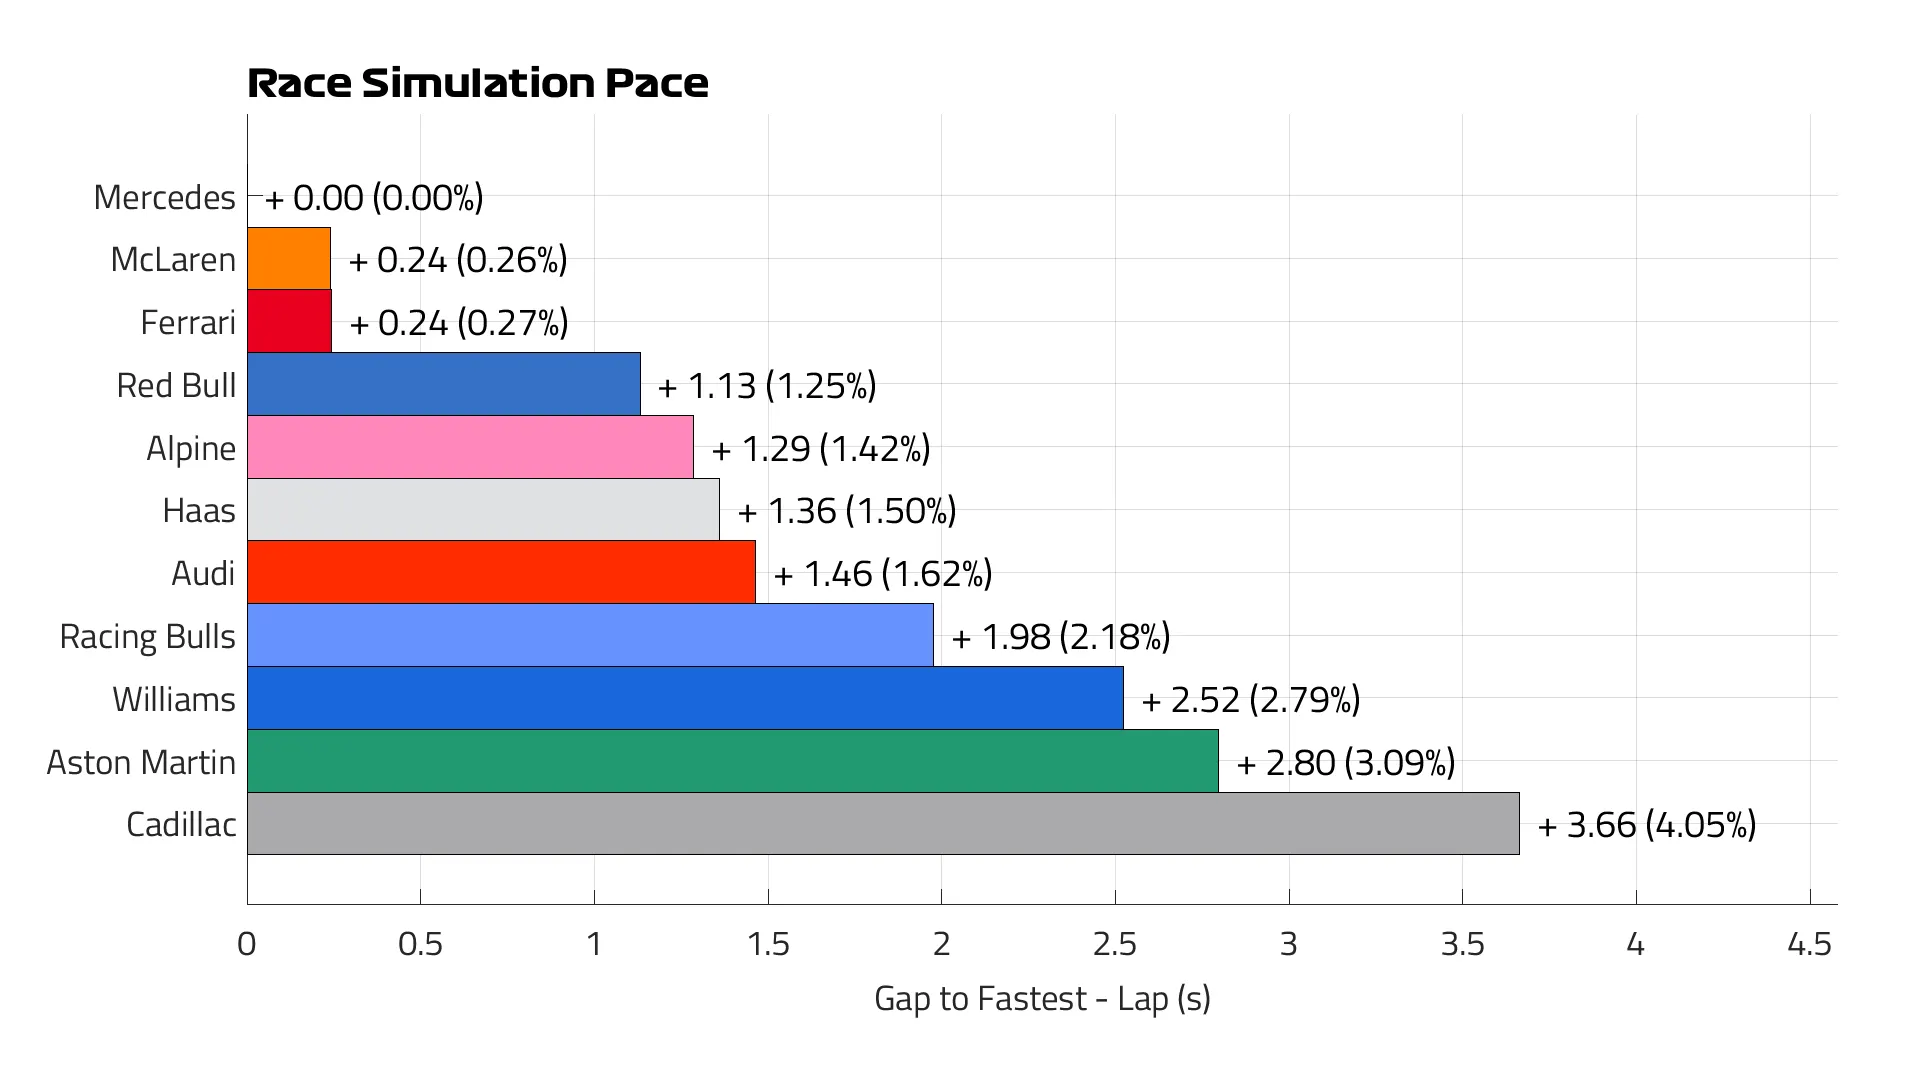Select the green Aston Martin bar
Screen dimensions: 1920x1080
click(733, 761)
